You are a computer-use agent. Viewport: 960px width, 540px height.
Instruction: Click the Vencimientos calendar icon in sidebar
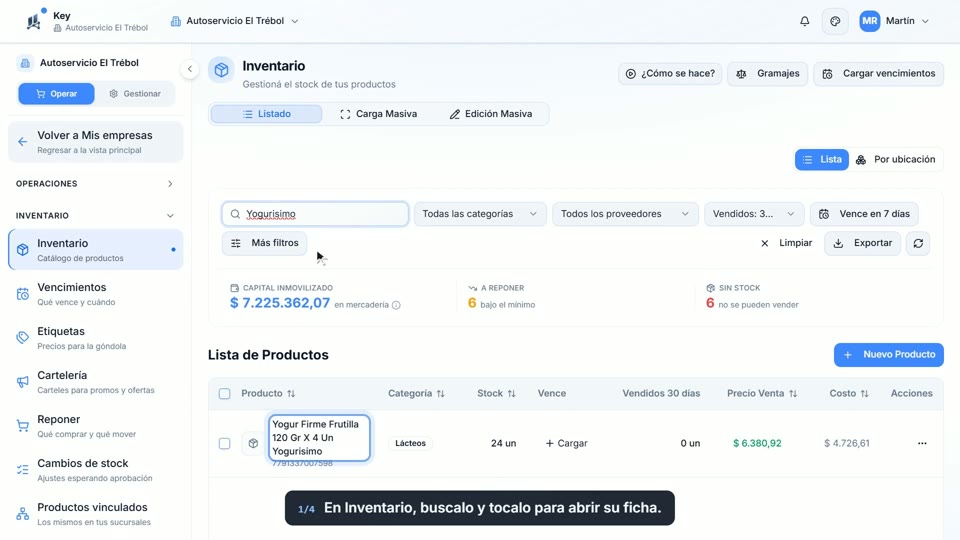(23, 294)
